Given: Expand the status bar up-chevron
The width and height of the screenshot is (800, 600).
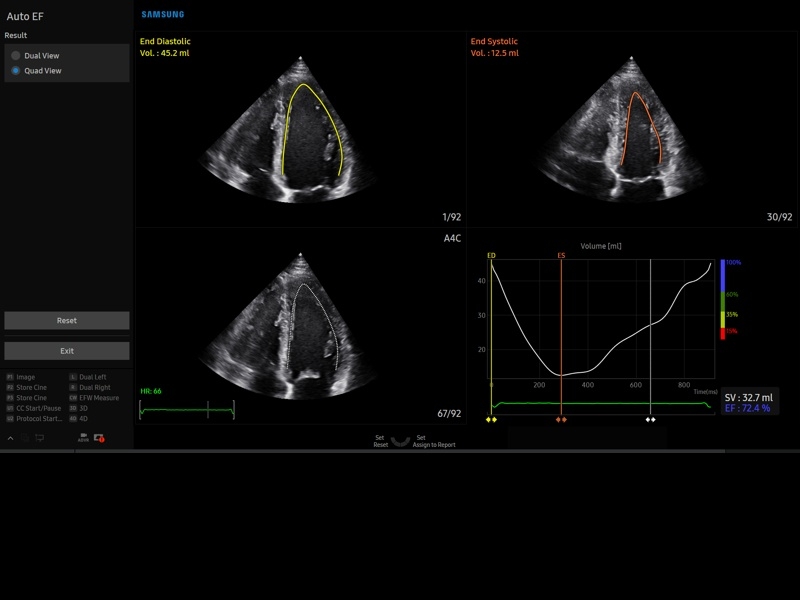Looking at the screenshot, I should pos(11,438).
